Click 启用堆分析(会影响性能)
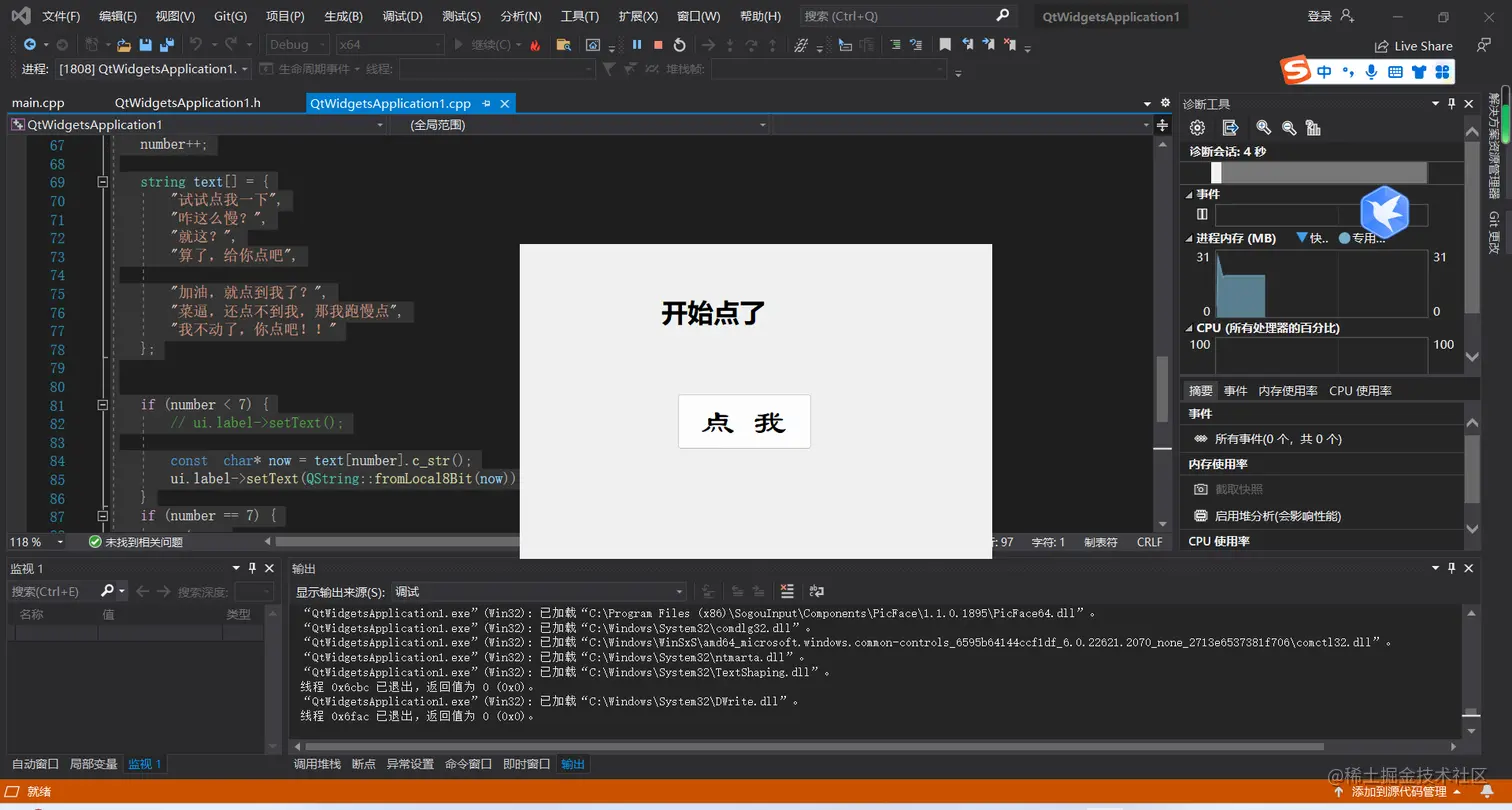1512x810 pixels. [x=1278, y=516]
